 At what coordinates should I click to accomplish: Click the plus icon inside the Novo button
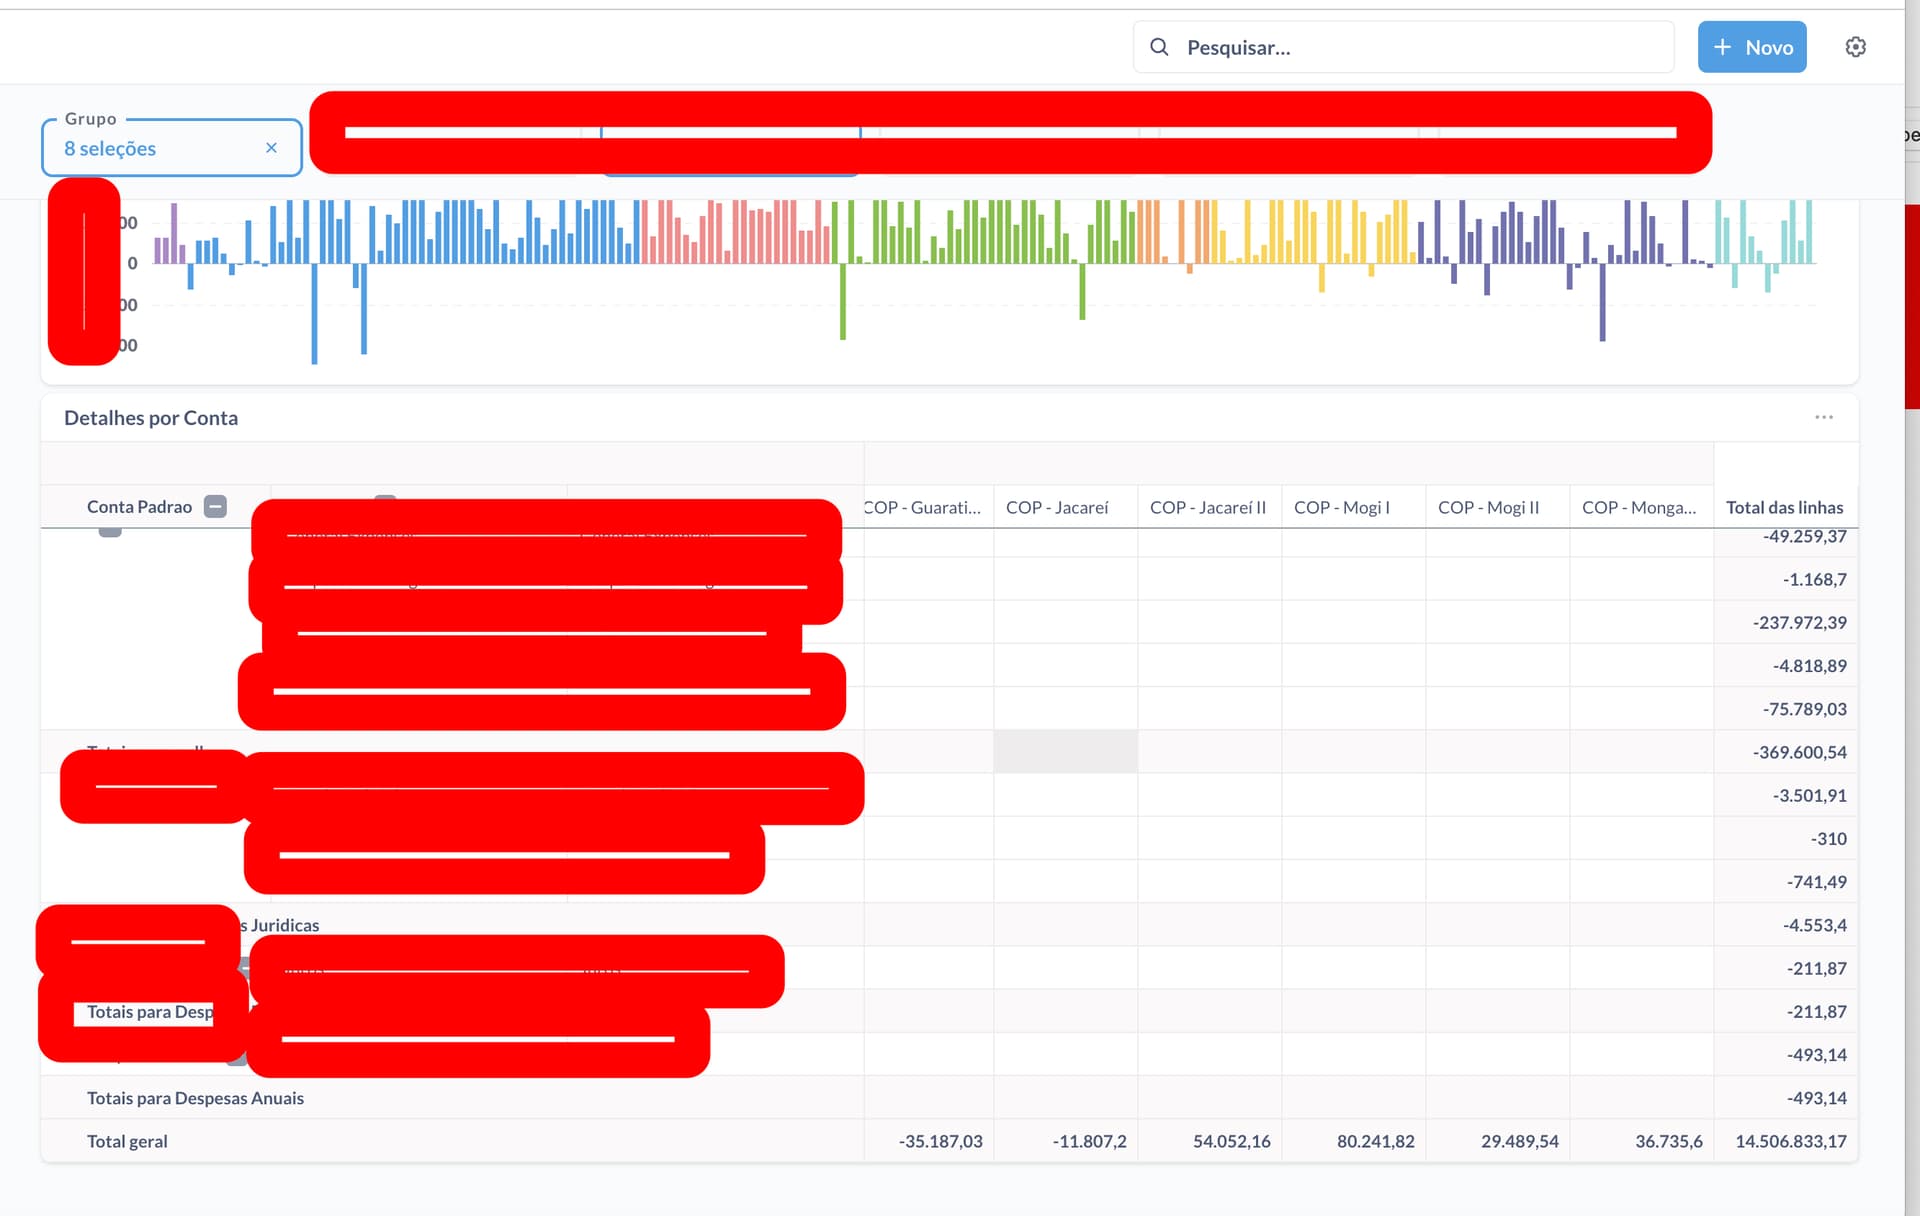pos(1723,47)
